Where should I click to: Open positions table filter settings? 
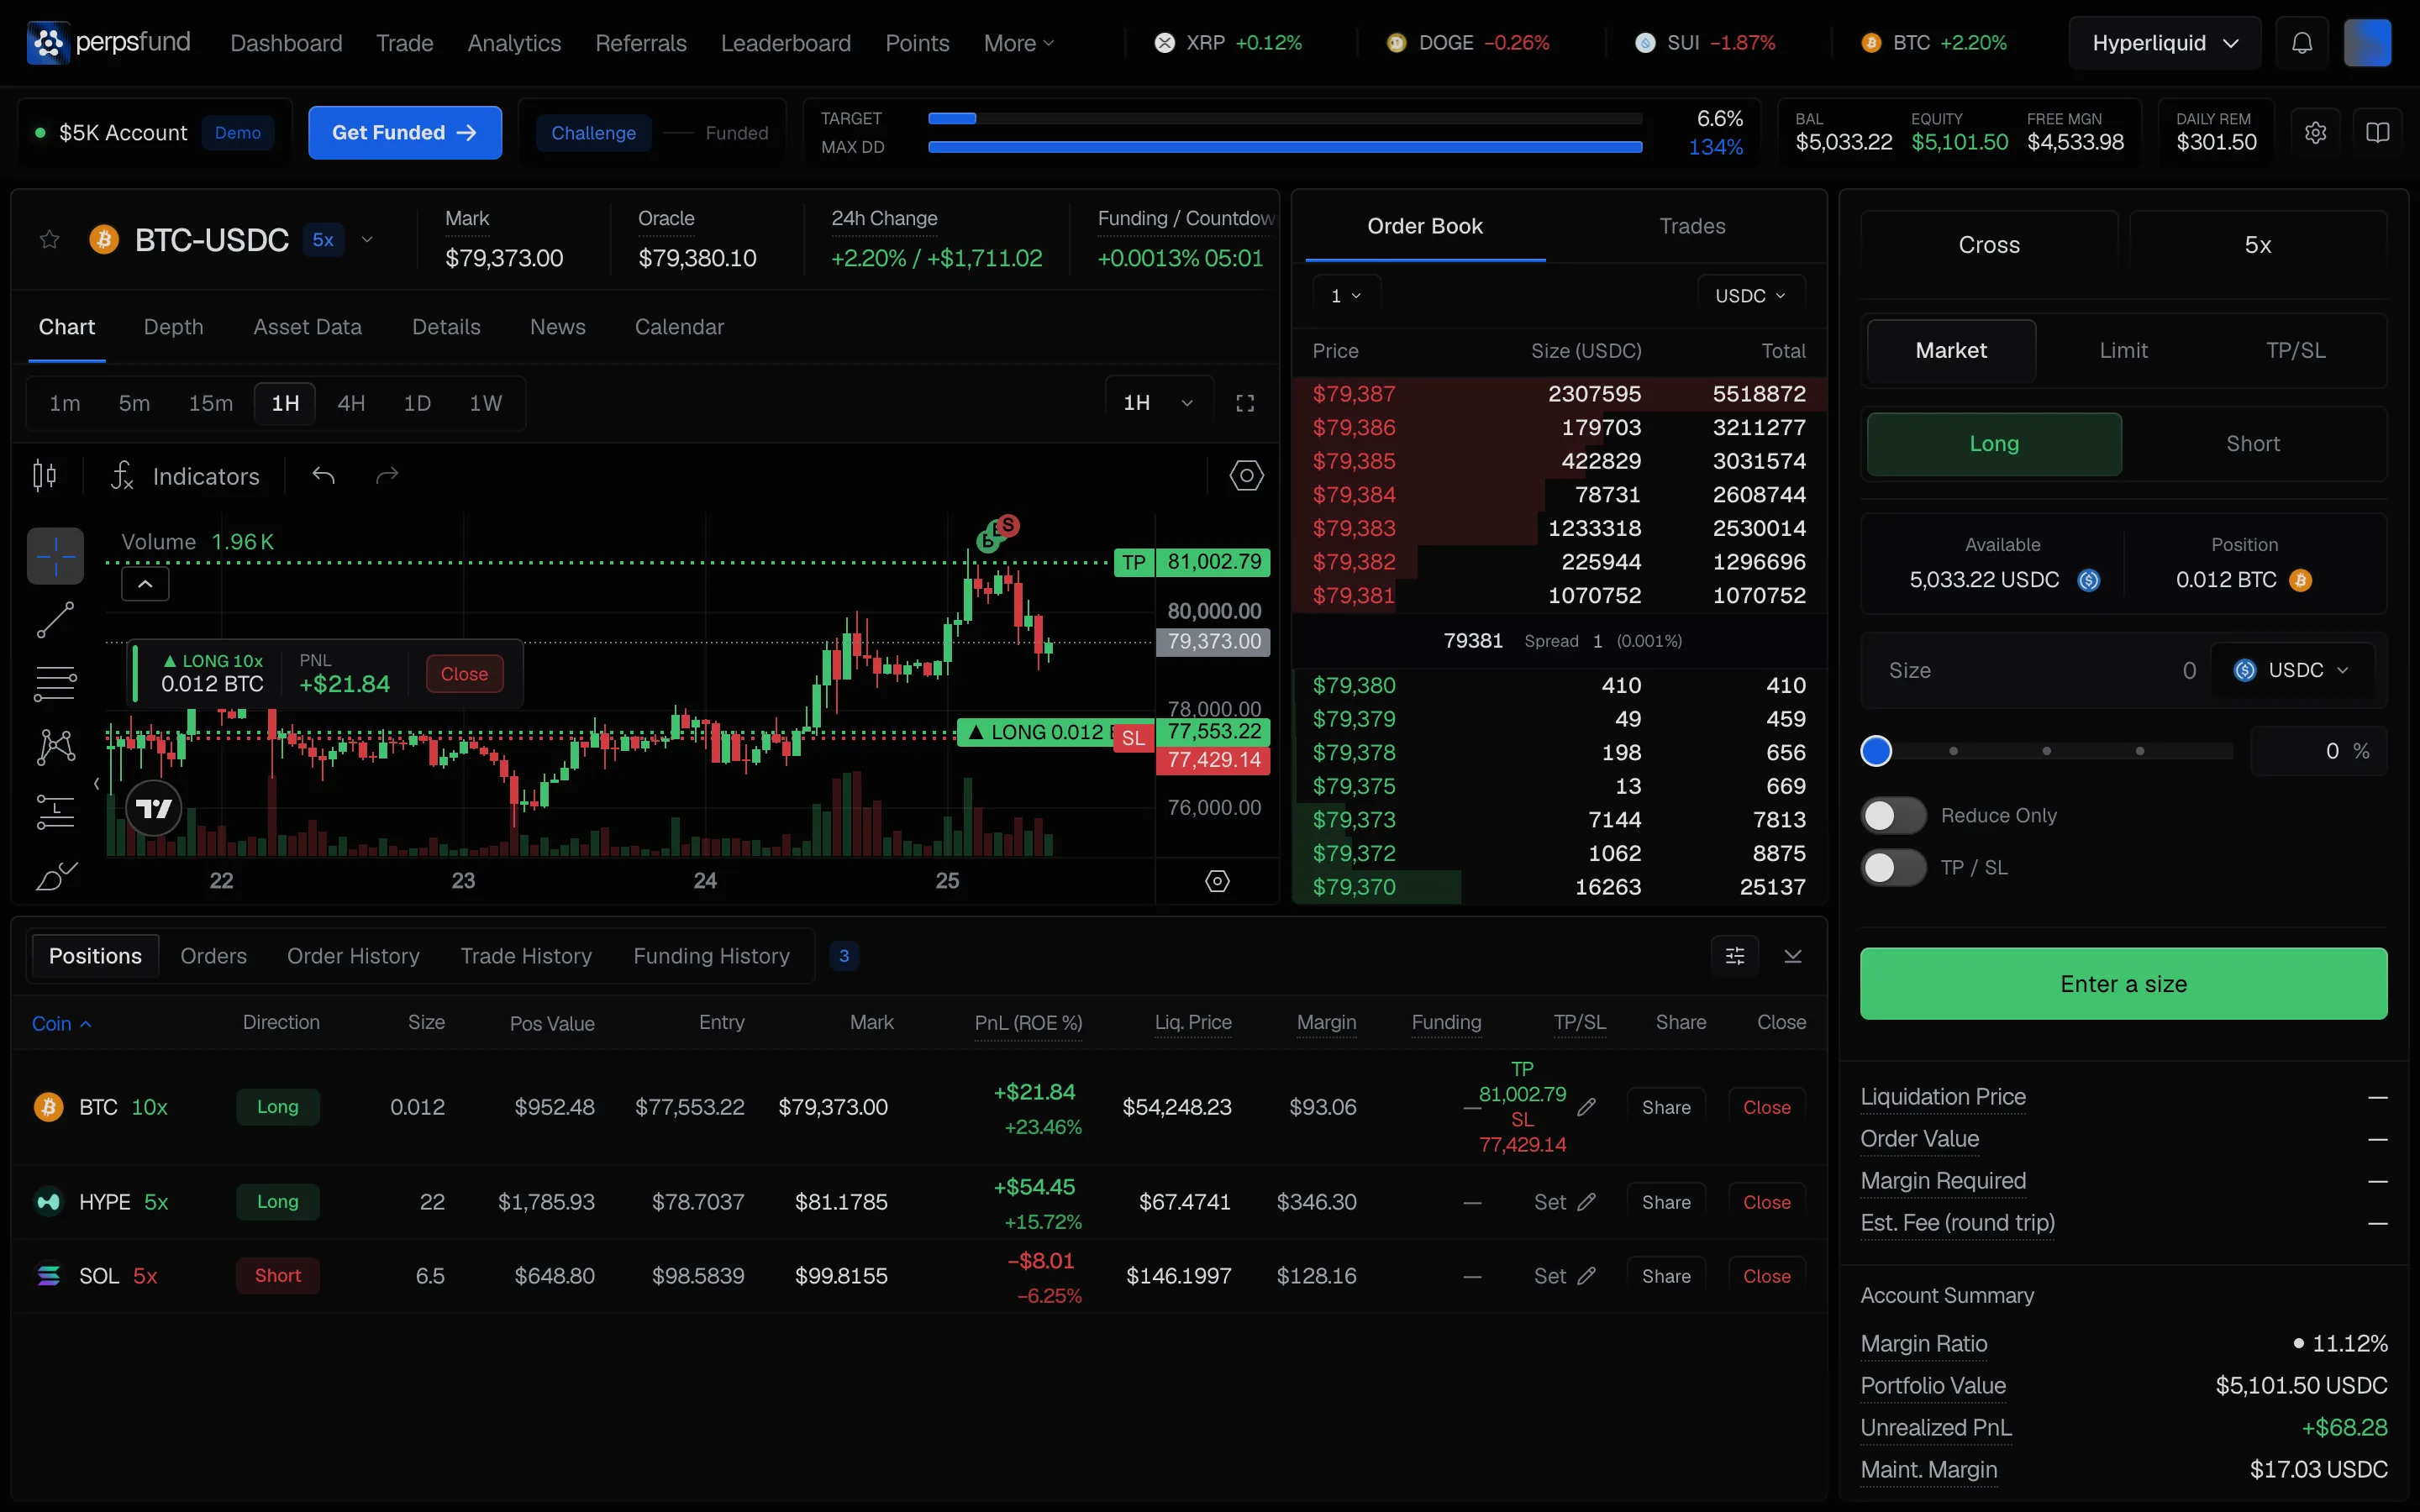pos(1735,956)
